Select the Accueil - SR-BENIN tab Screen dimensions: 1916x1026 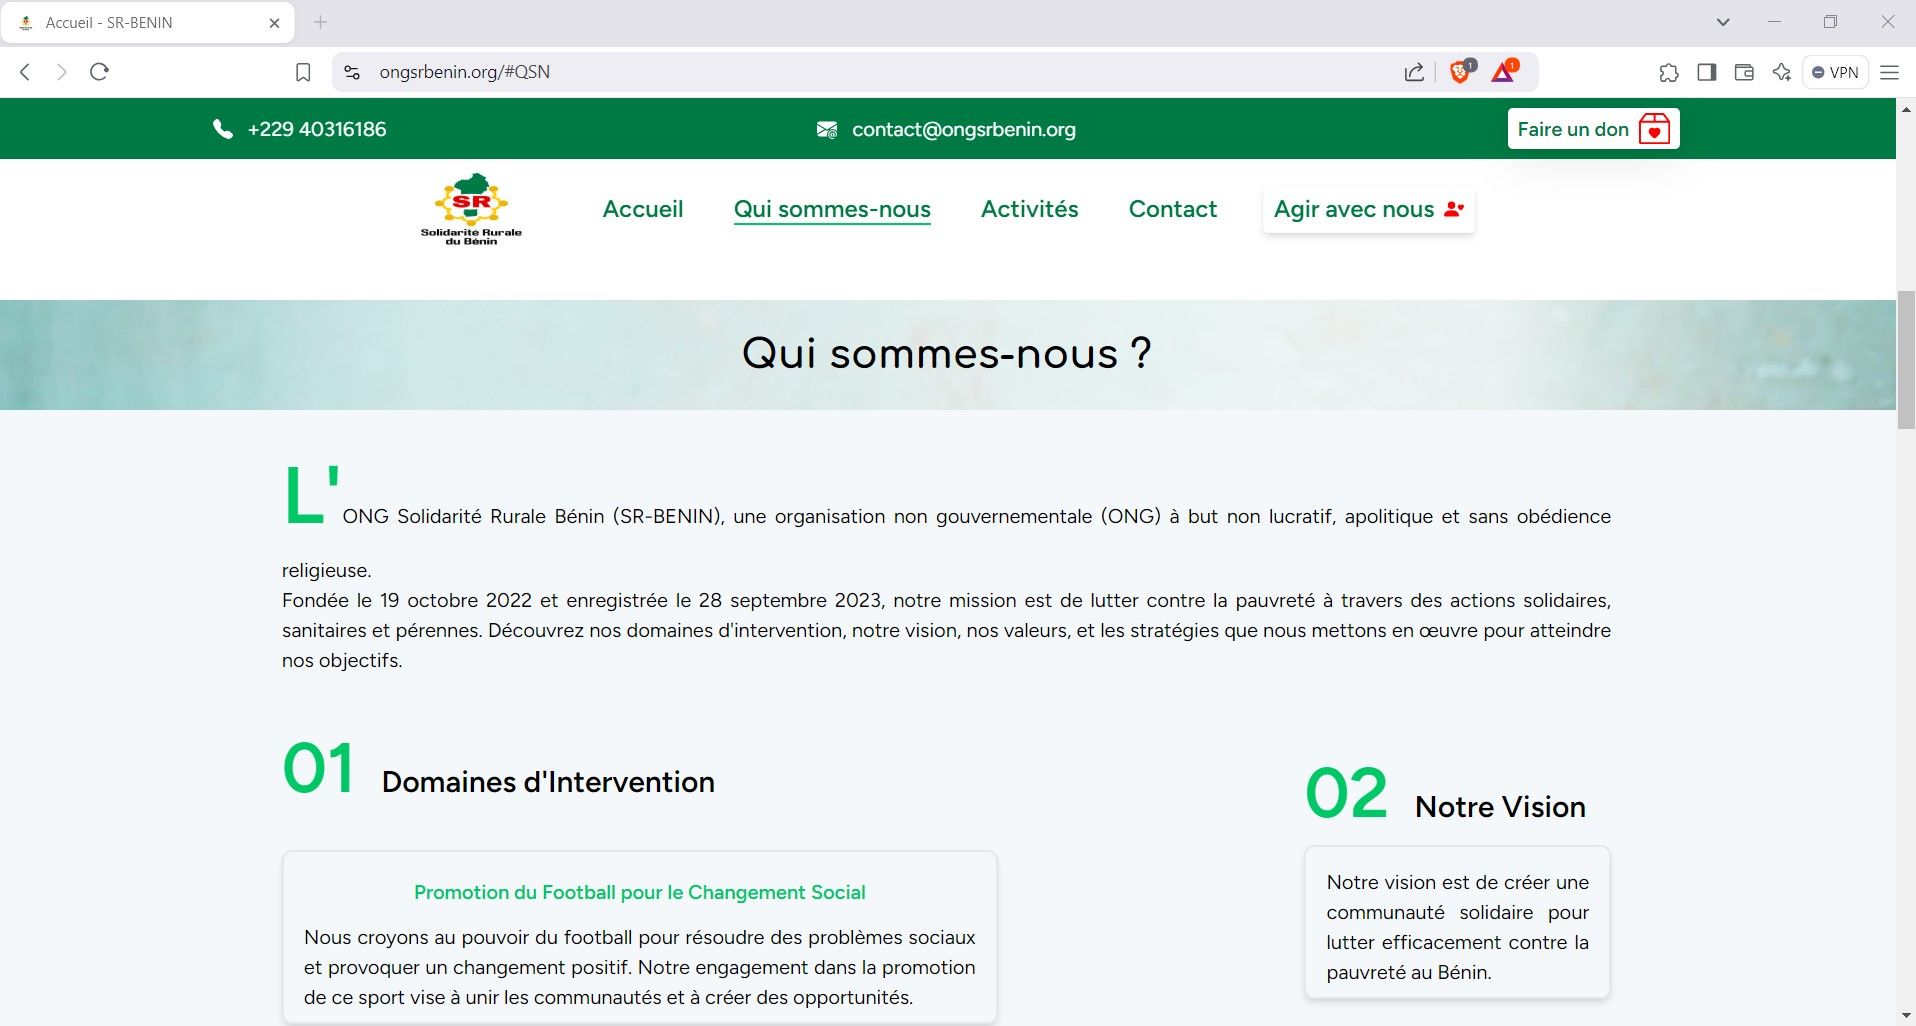click(x=148, y=23)
